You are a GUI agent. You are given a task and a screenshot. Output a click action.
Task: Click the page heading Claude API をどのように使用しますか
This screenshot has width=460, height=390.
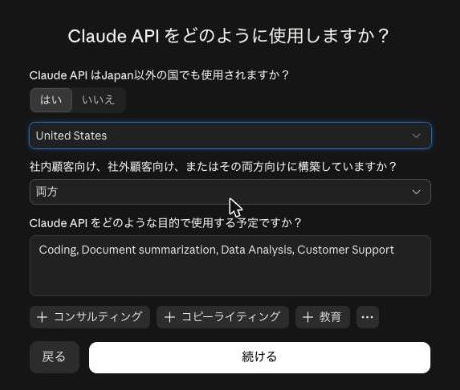click(x=229, y=36)
